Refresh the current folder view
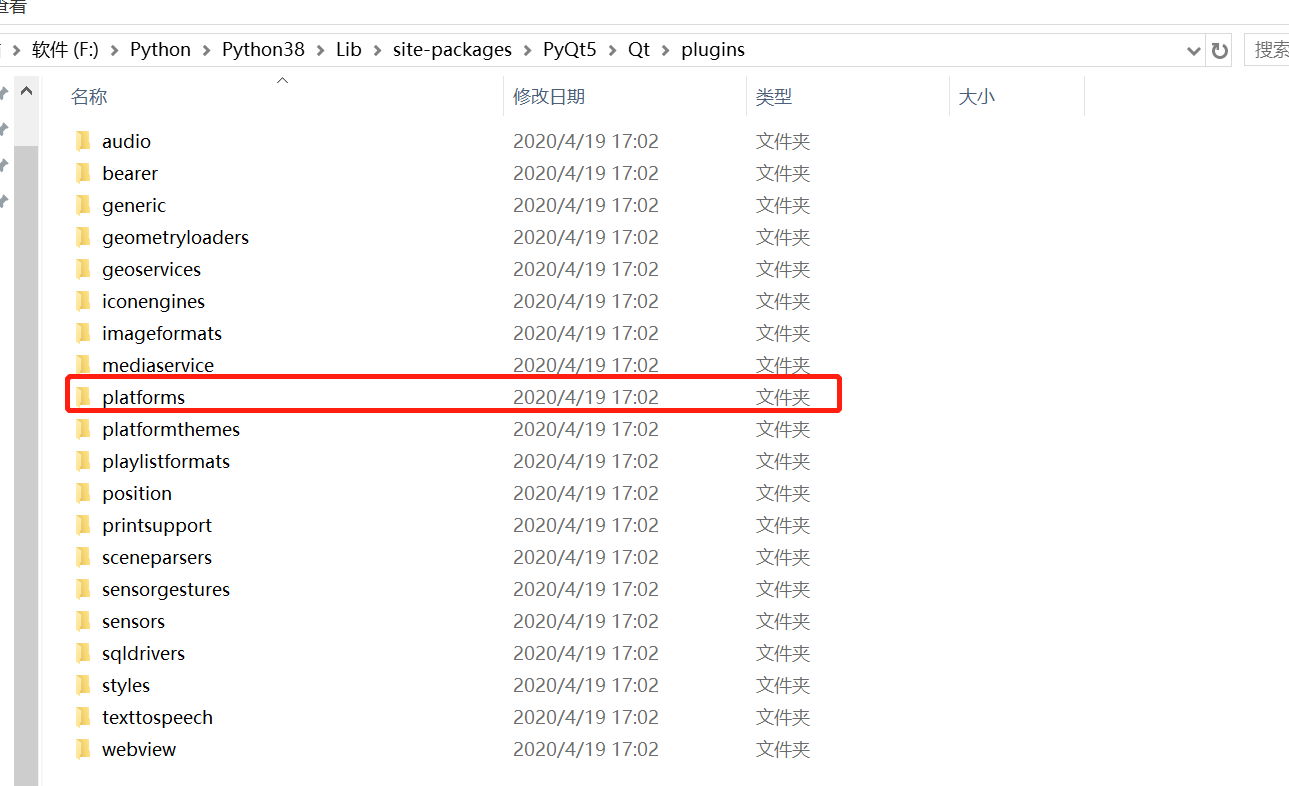 click(1219, 50)
